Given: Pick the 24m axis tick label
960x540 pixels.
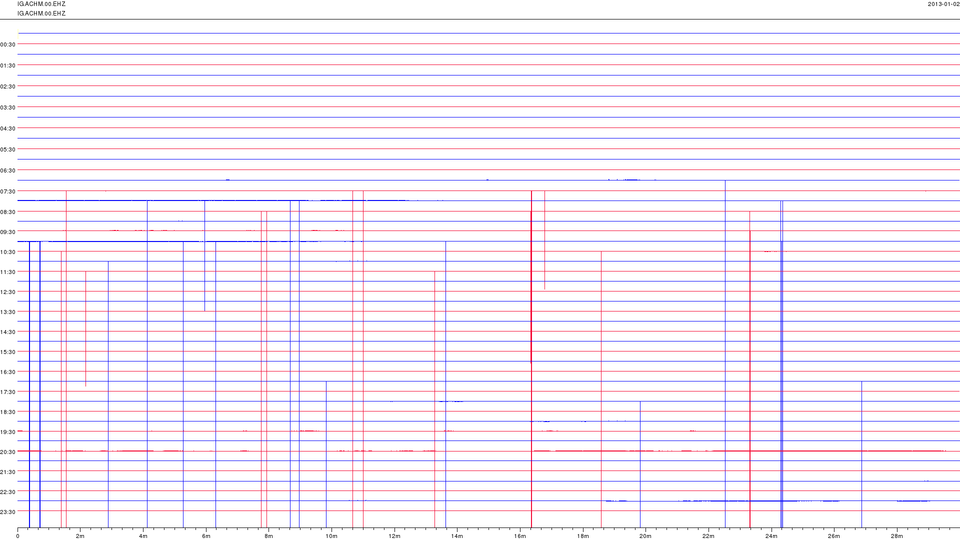Looking at the screenshot, I should click(771, 536).
